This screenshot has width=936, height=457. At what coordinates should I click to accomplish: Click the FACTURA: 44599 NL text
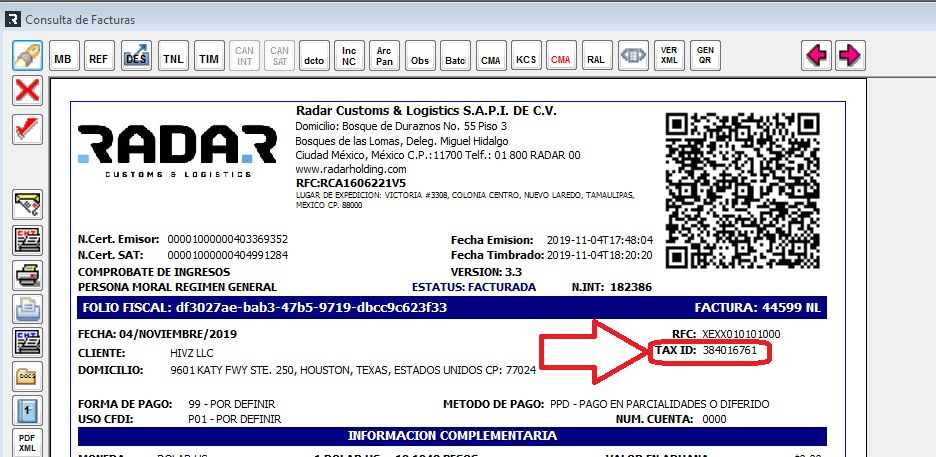point(758,308)
